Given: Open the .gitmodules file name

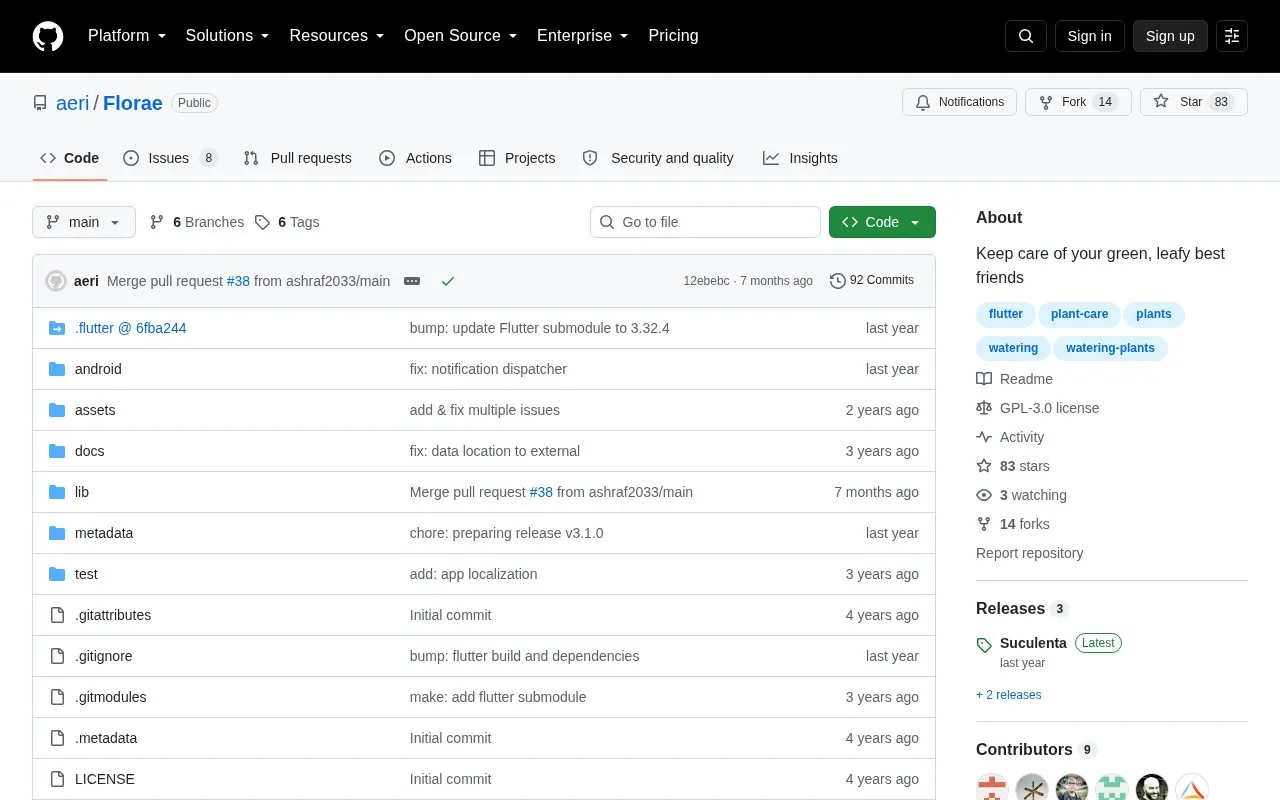Looking at the screenshot, I should tap(111, 697).
